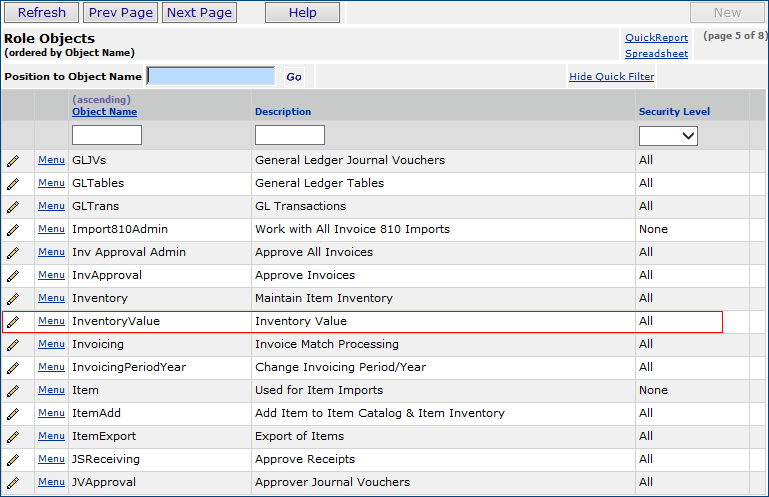Open the Menu link for ItemExport

click(51, 436)
